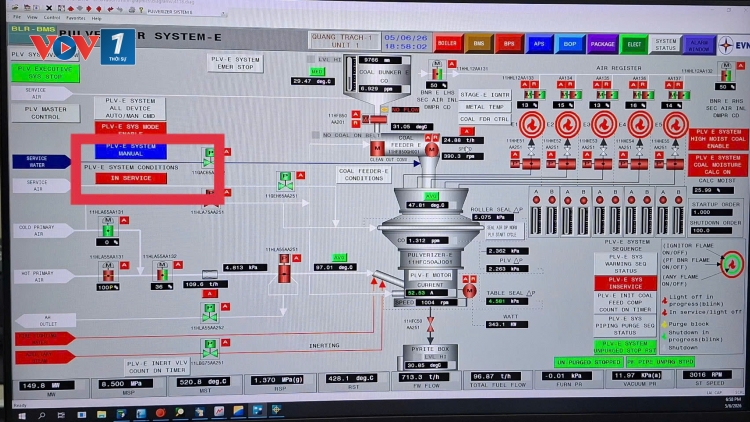
Task: Select pyrite valve 11HFC50 AA251
Action: (430, 325)
